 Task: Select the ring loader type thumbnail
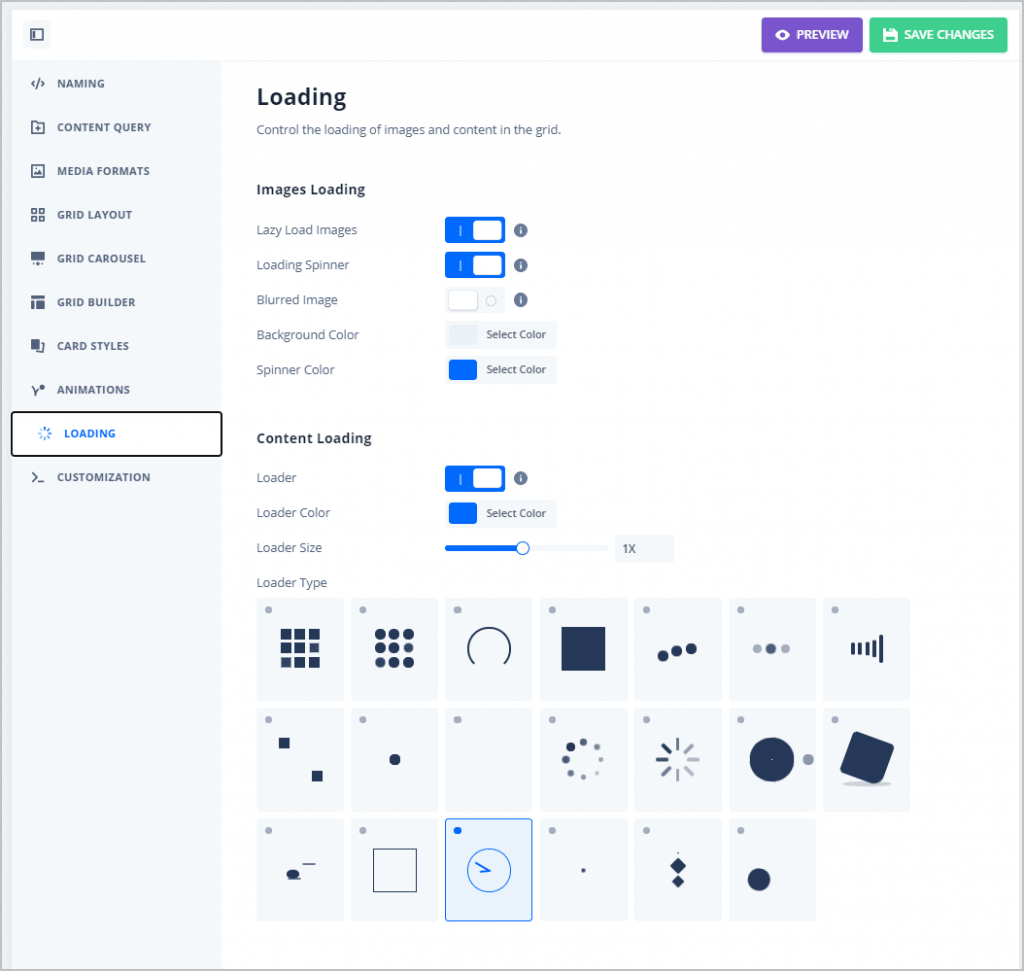pyautogui.click(x=488, y=648)
